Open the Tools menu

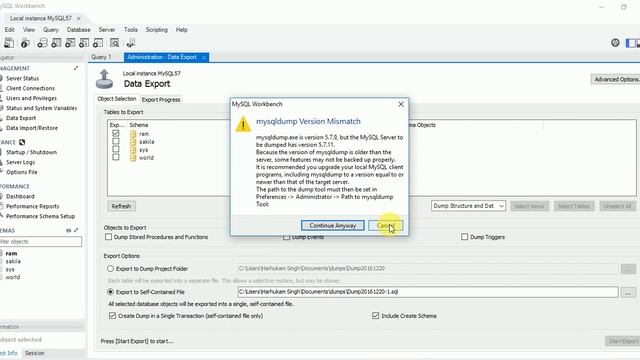(131, 30)
